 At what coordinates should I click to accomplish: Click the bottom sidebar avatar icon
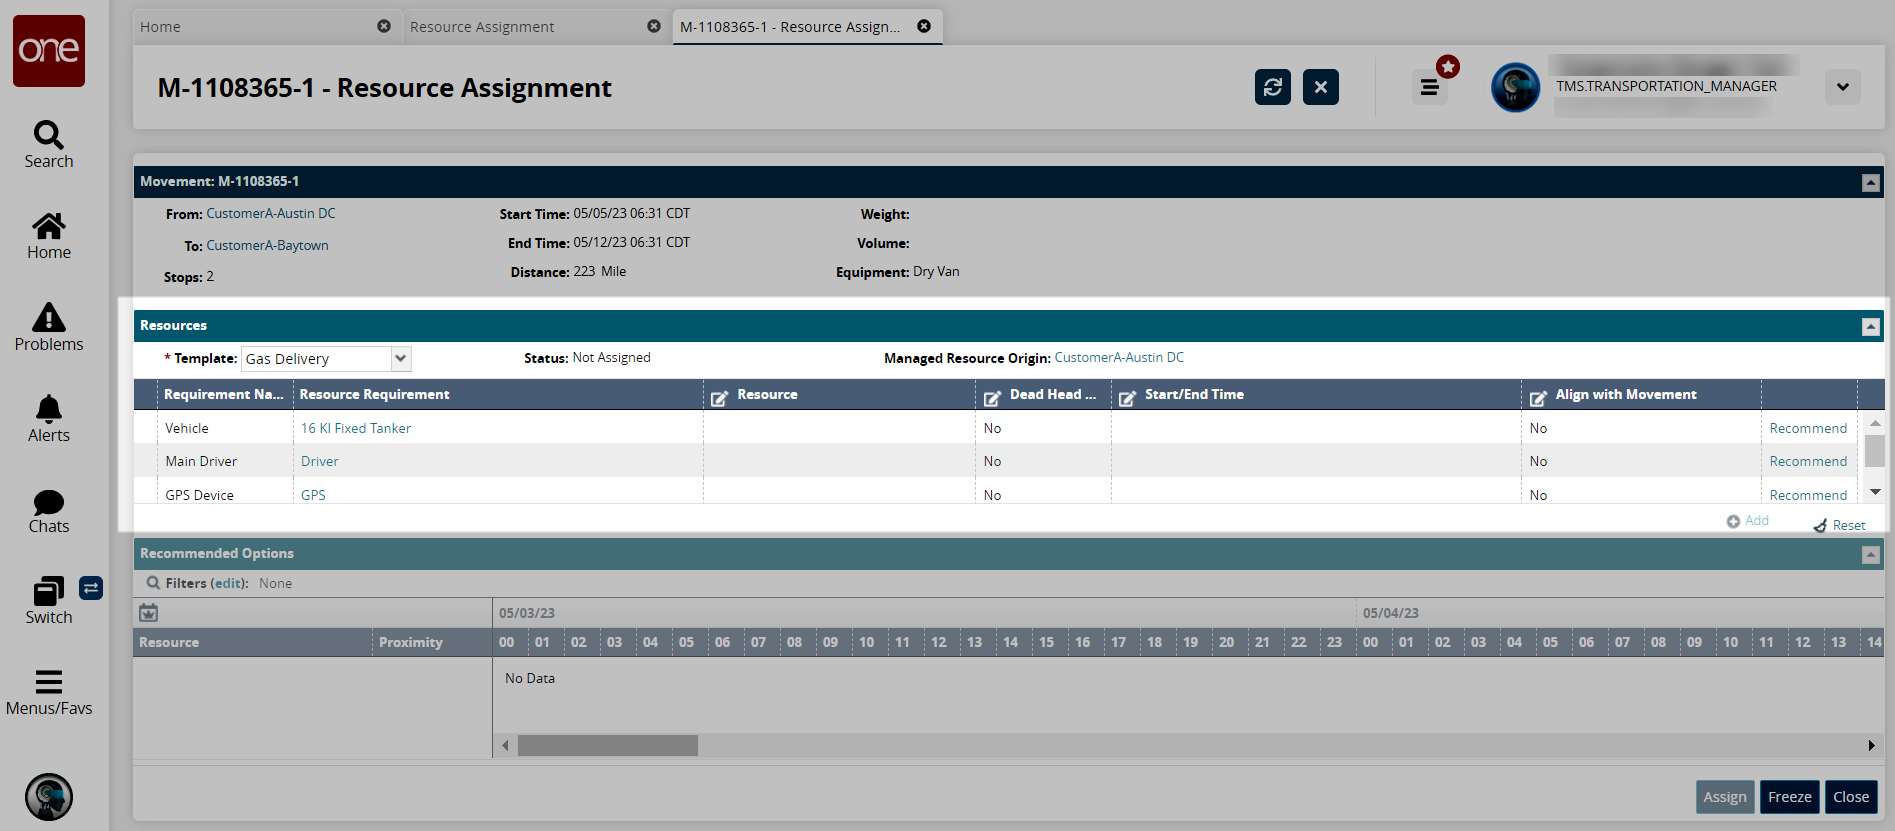(49, 797)
